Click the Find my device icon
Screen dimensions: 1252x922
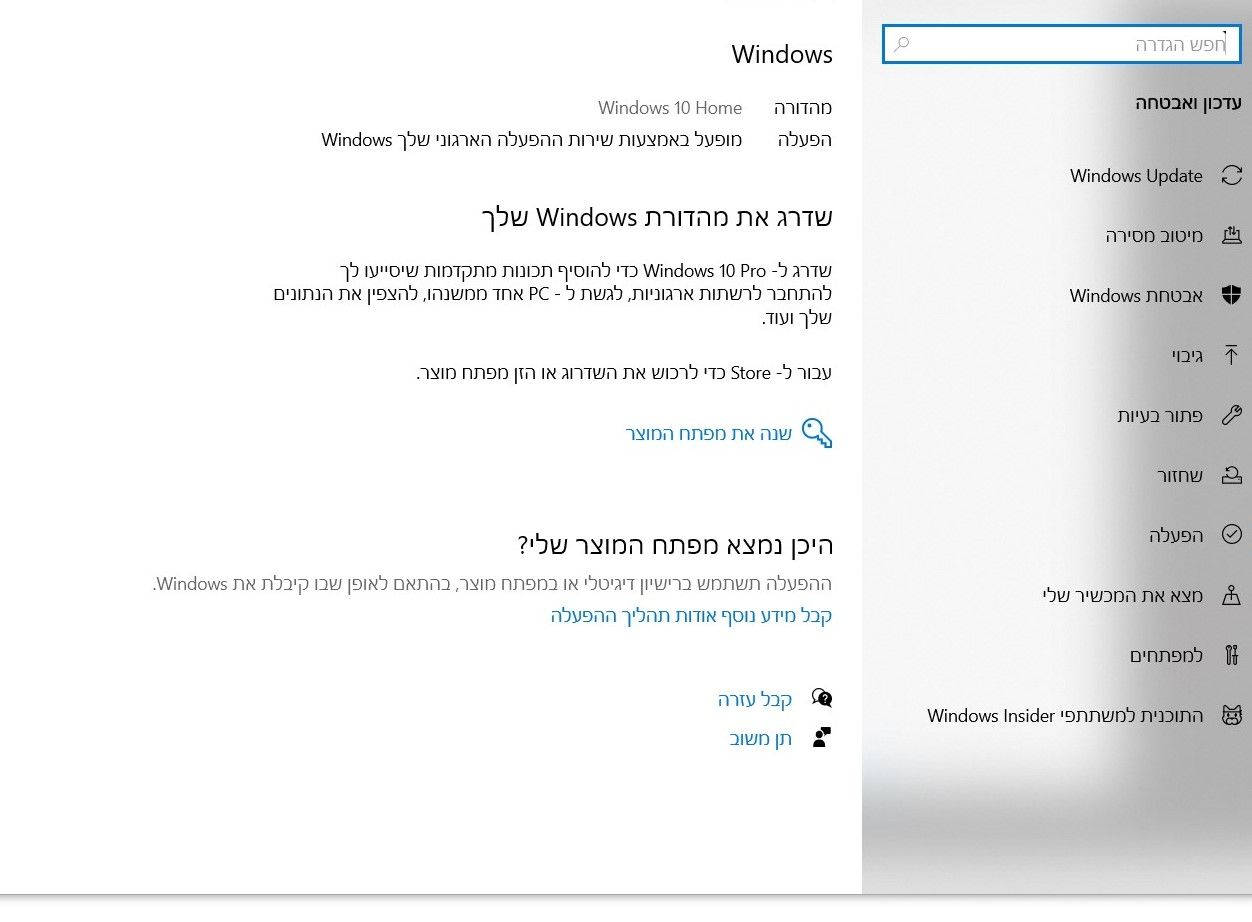tap(1231, 595)
